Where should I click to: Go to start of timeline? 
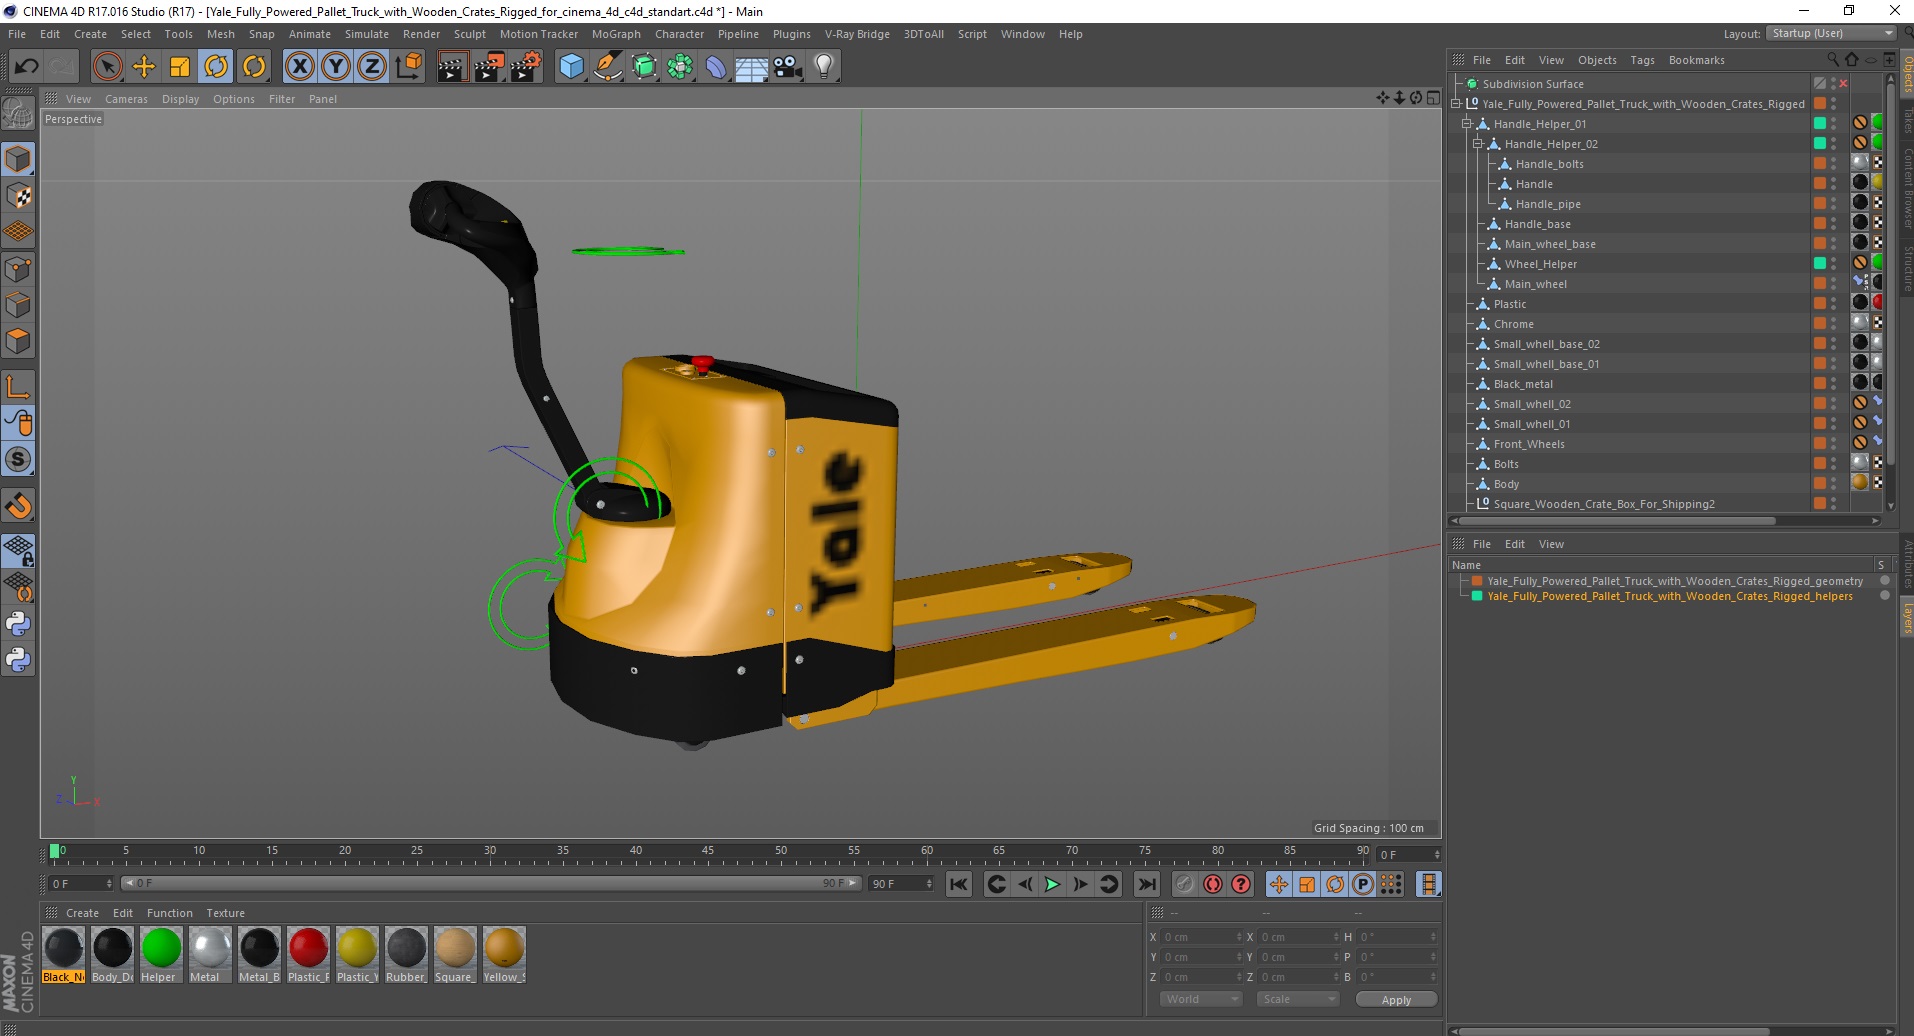pyautogui.click(x=959, y=884)
